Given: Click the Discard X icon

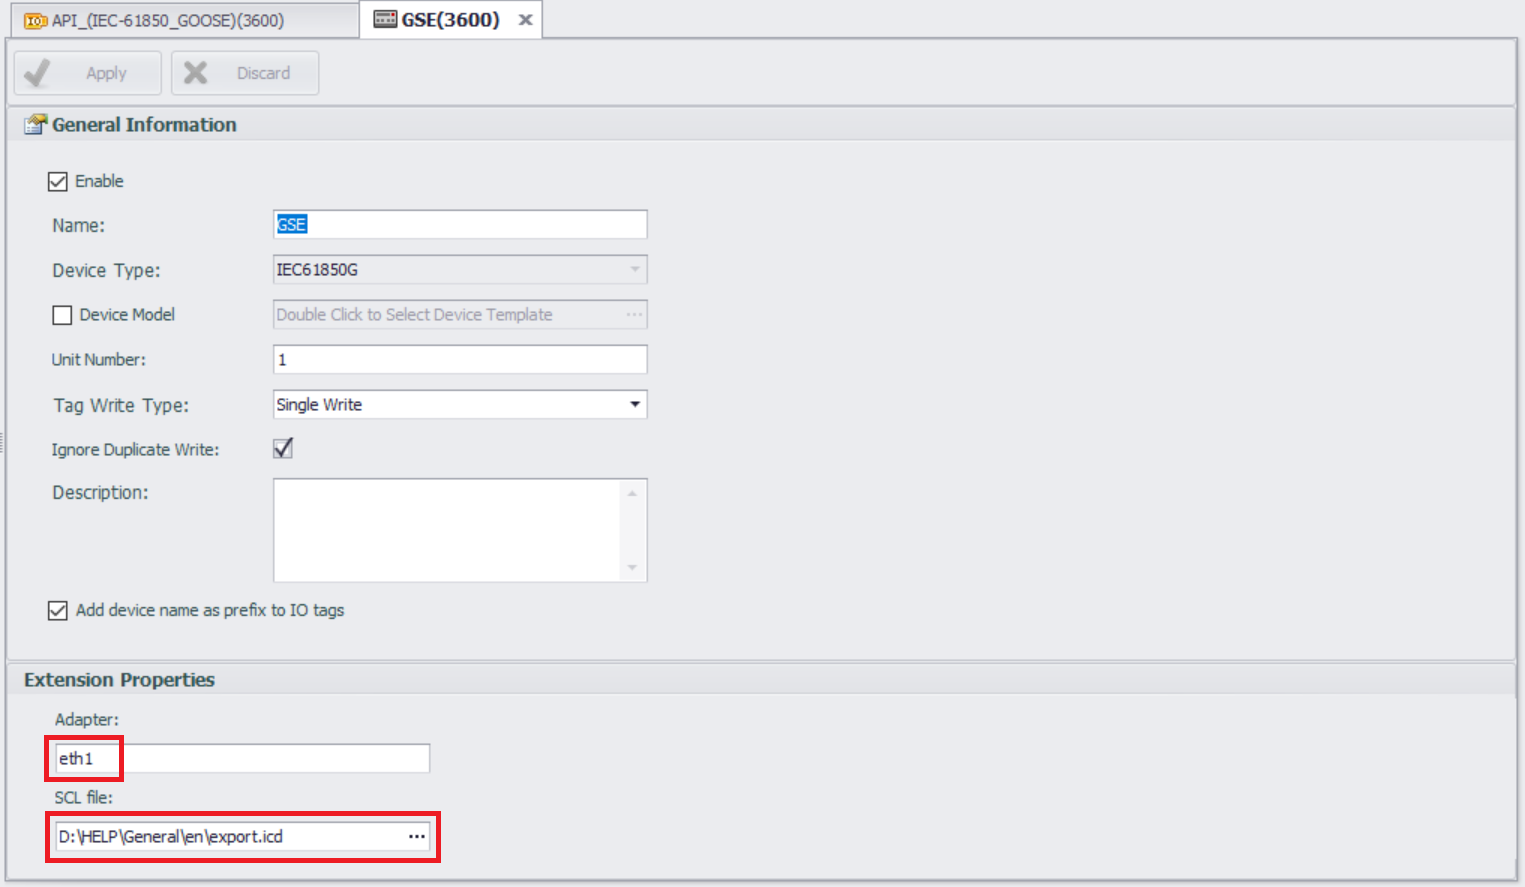Looking at the screenshot, I should tap(196, 73).
